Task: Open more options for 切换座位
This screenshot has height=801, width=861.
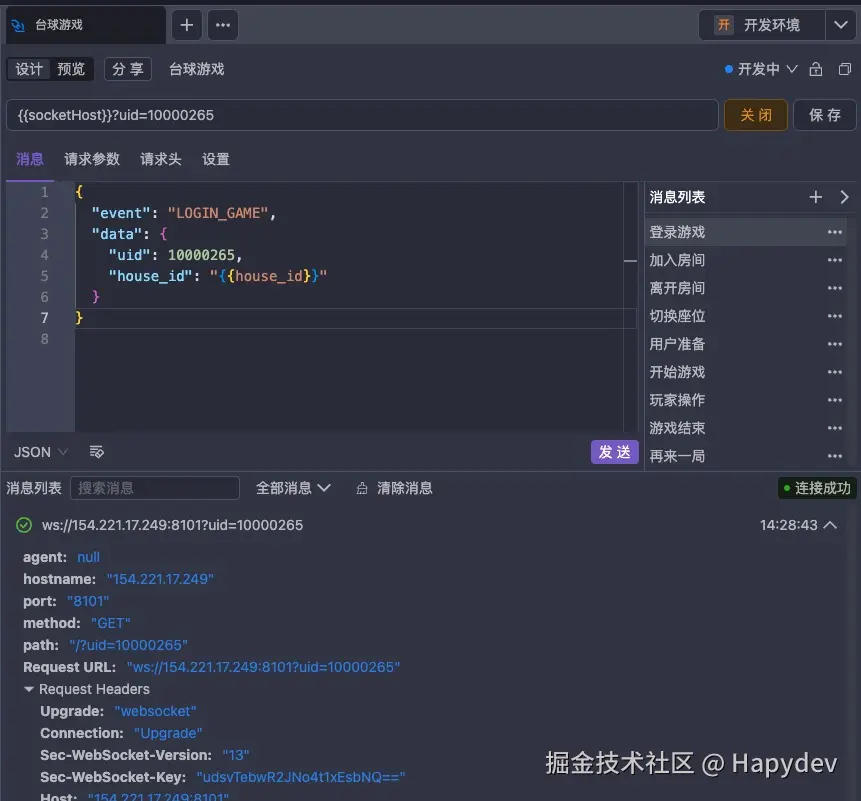Action: pos(835,316)
